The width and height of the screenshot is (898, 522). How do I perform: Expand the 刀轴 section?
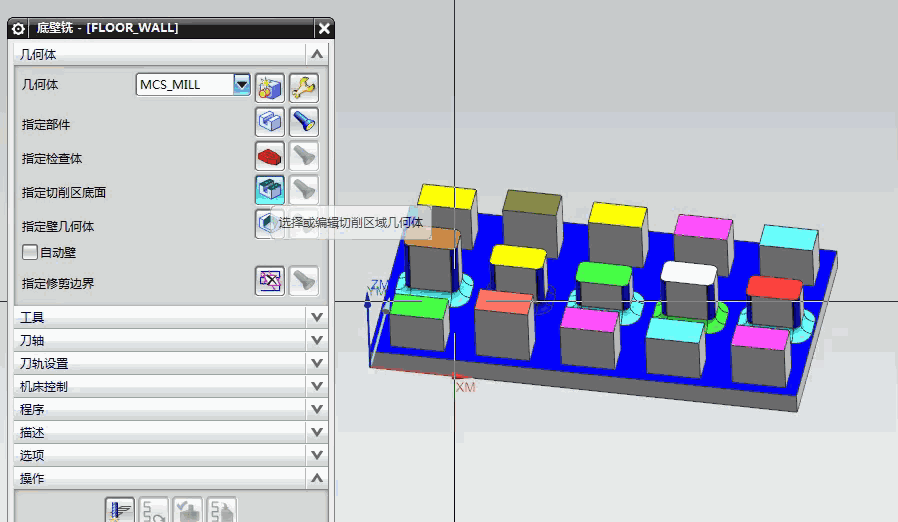[x=317, y=340]
